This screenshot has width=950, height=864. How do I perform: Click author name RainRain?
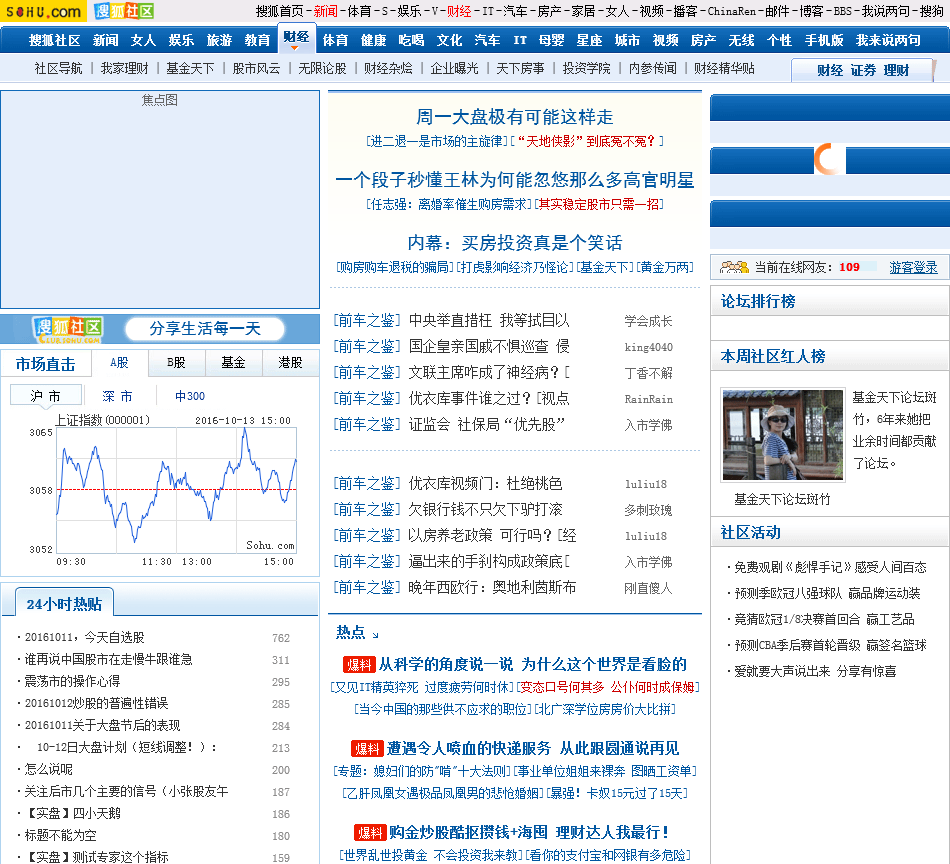[648, 399]
